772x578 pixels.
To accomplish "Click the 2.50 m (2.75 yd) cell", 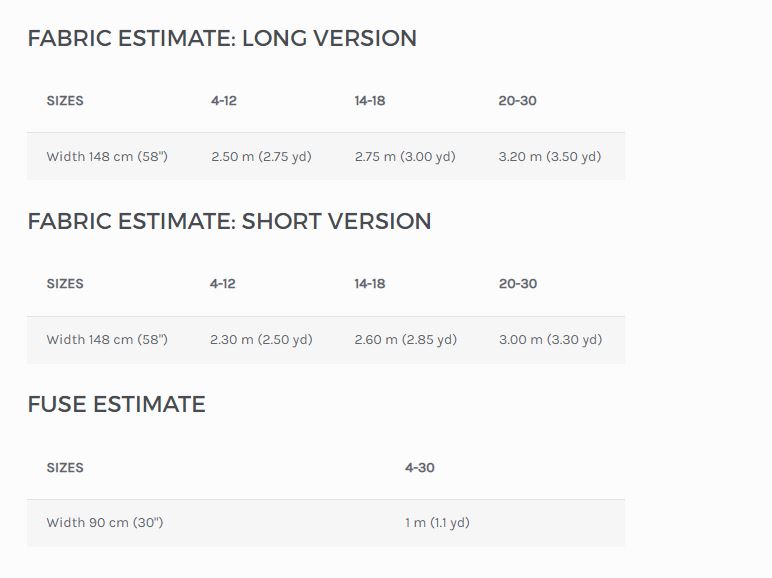I will [x=262, y=157].
